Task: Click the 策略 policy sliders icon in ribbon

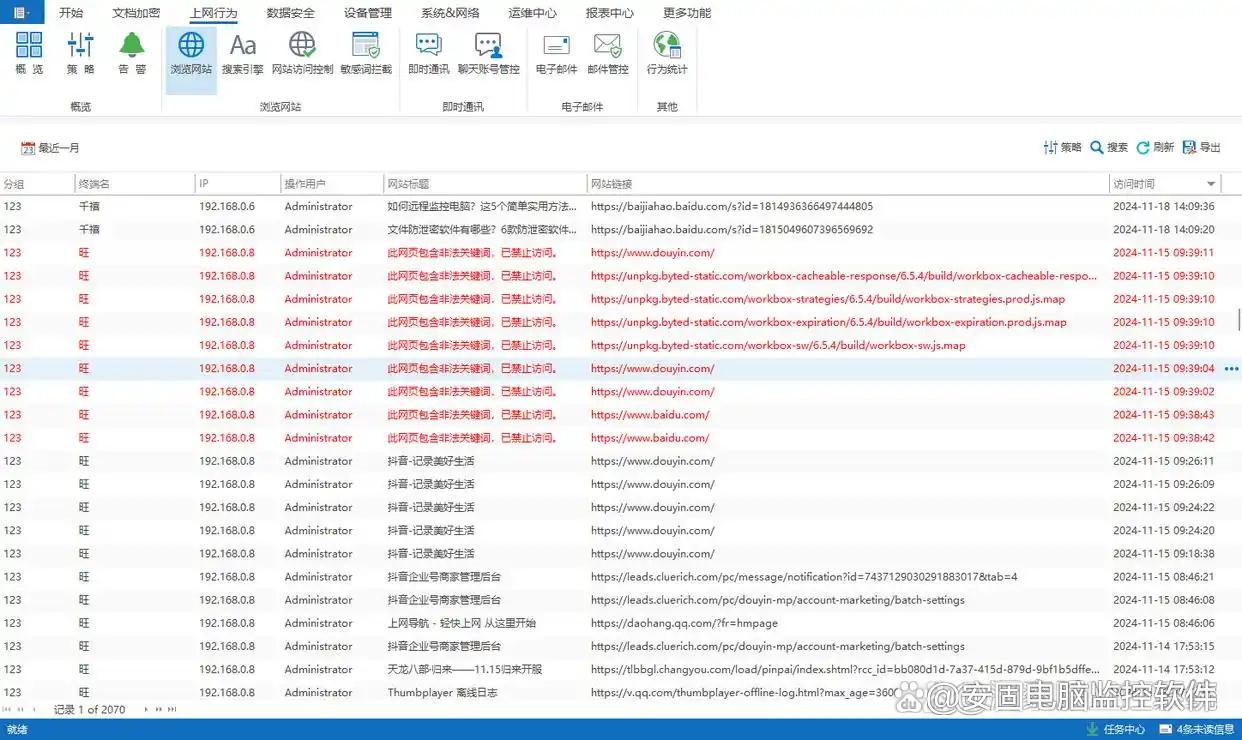Action: (x=80, y=53)
